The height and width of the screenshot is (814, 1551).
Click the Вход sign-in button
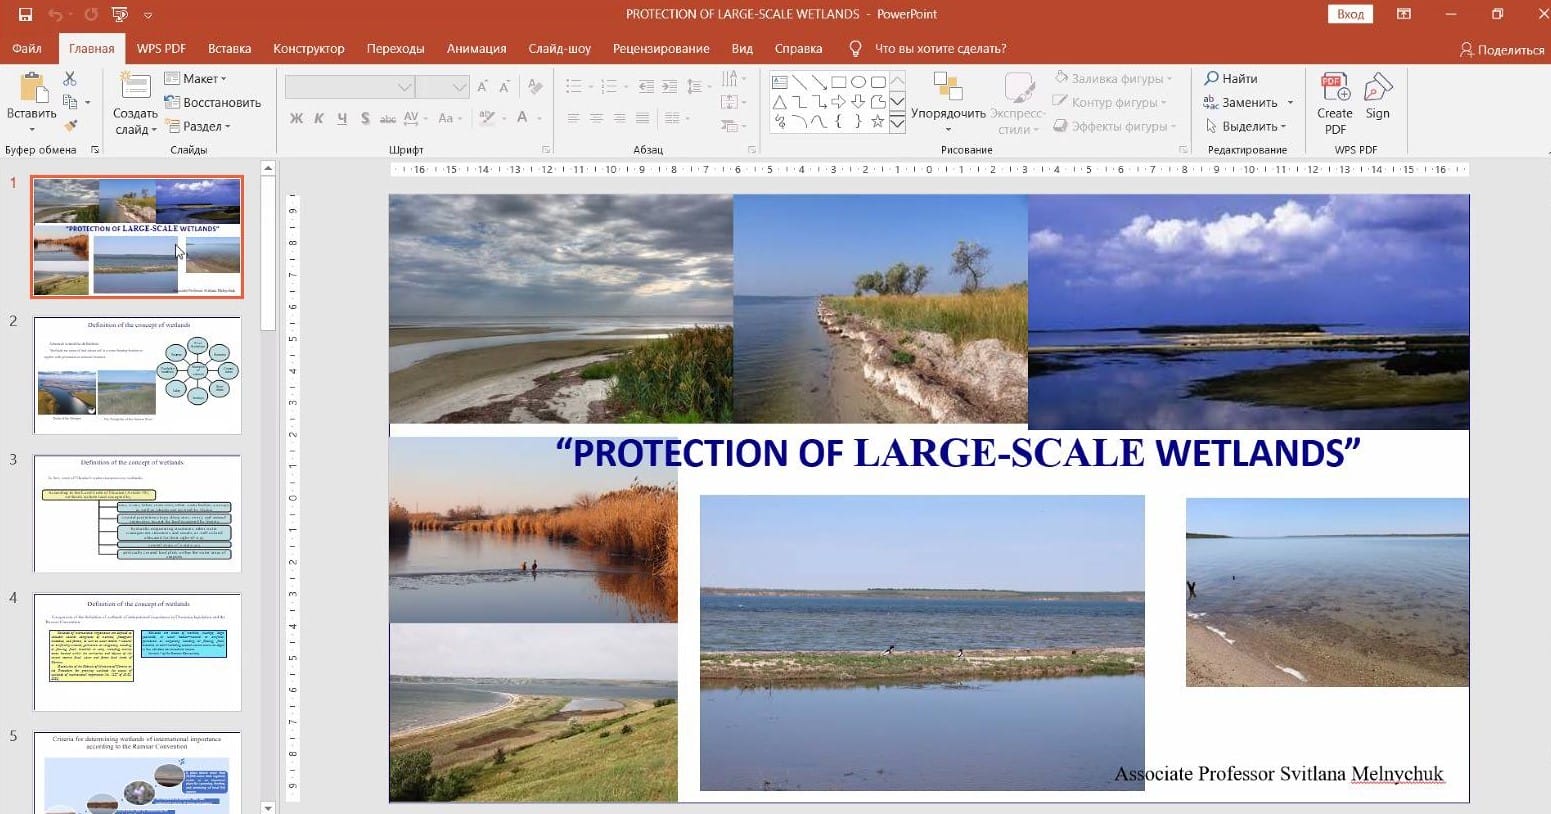(x=1350, y=14)
